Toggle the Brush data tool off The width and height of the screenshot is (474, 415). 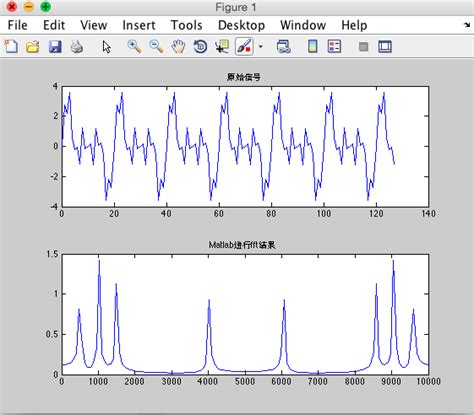coord(244,46)
